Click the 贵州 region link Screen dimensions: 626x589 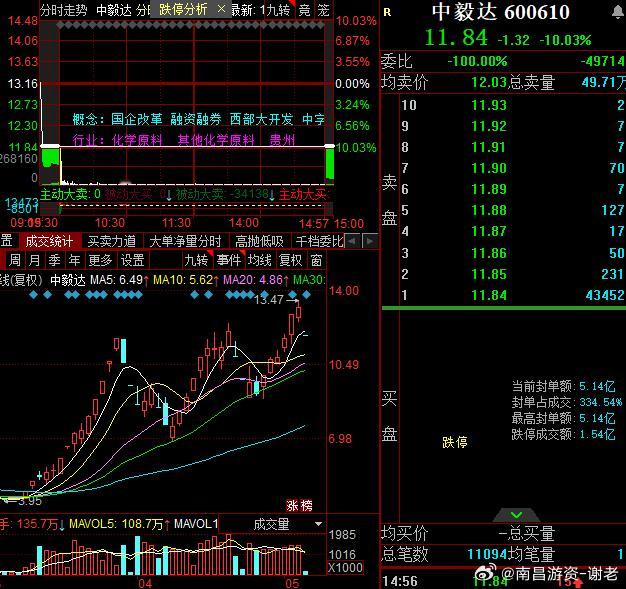point(282,140)
